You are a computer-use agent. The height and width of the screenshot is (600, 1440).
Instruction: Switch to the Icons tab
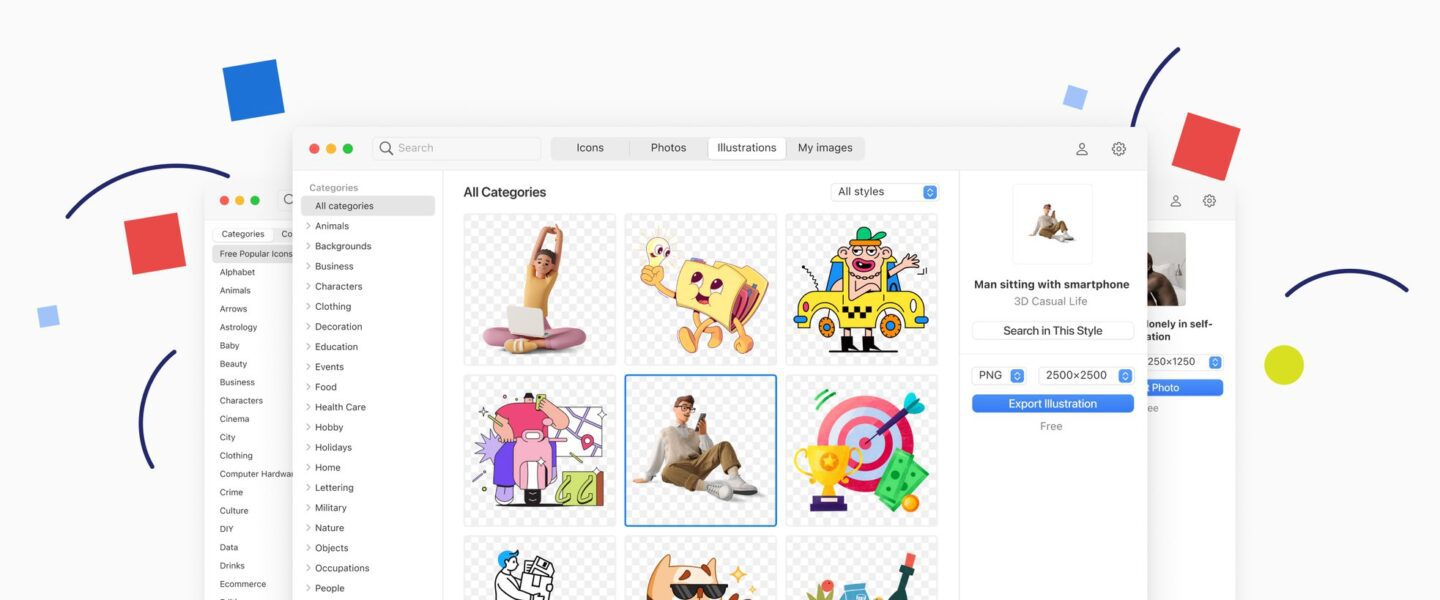[x=590, y=148]
